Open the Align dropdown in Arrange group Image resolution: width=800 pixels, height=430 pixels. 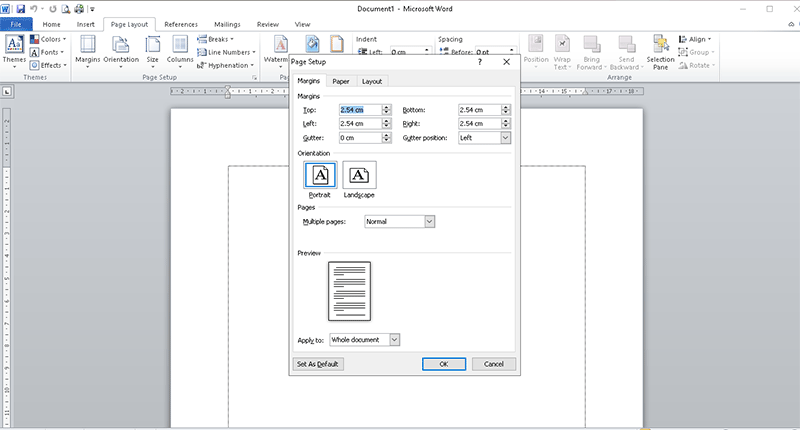pyautogui.click(x=695, y=39)
